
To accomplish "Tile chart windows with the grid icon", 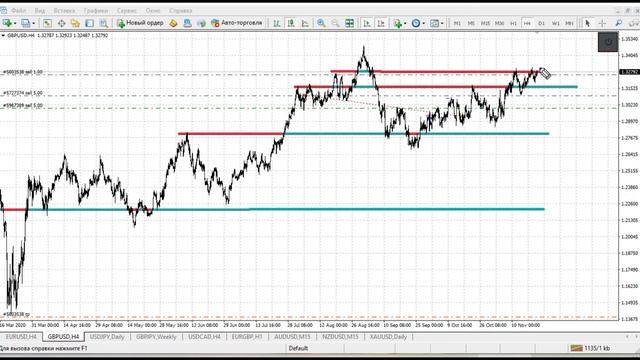I will point(349,23).
